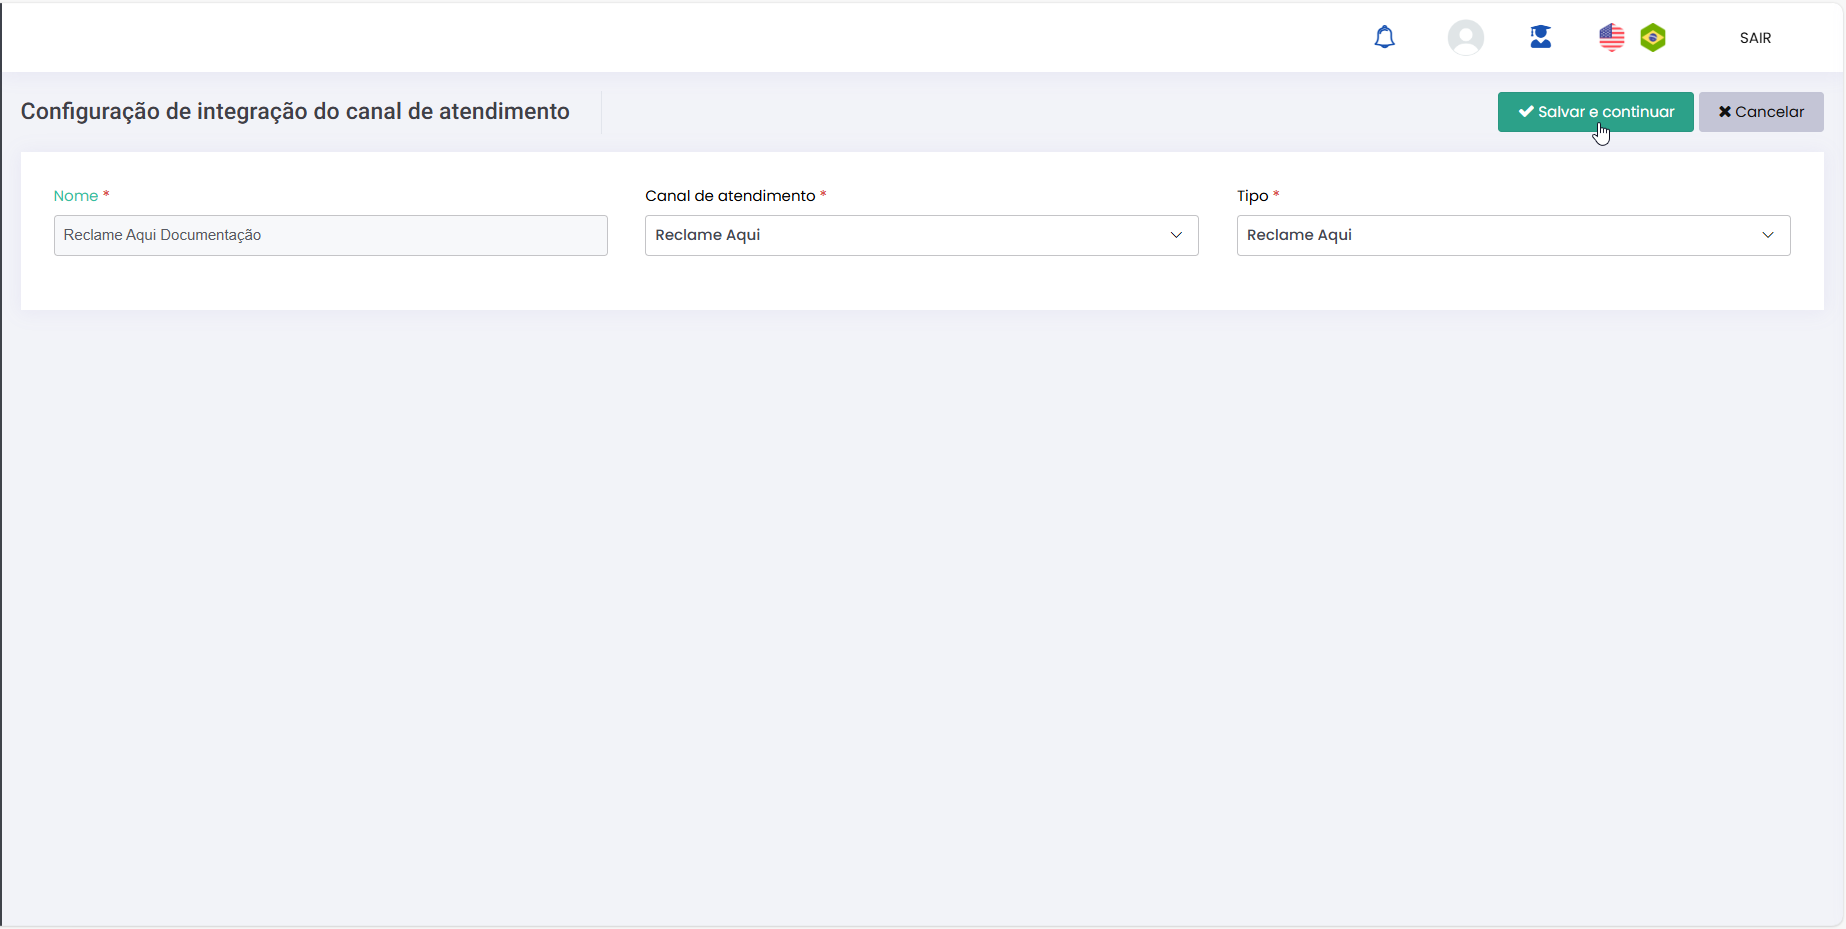
Task: Open the user profile avatar
Action: point(1465,38)
